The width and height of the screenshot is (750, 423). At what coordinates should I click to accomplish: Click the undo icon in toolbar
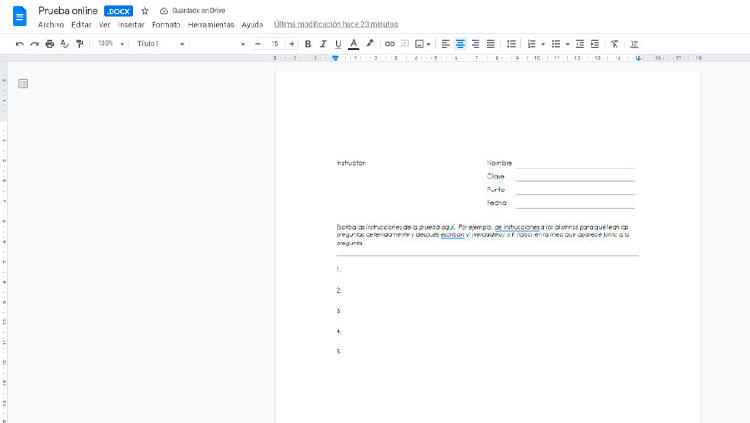tap(19, 44)
